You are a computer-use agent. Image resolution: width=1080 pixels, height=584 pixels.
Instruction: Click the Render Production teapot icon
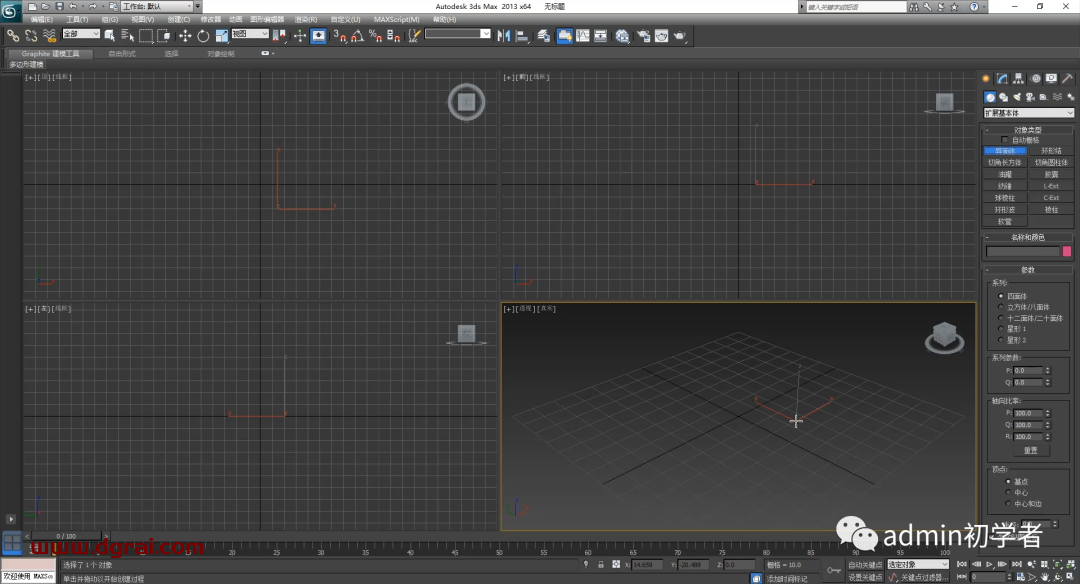[679, 35]
